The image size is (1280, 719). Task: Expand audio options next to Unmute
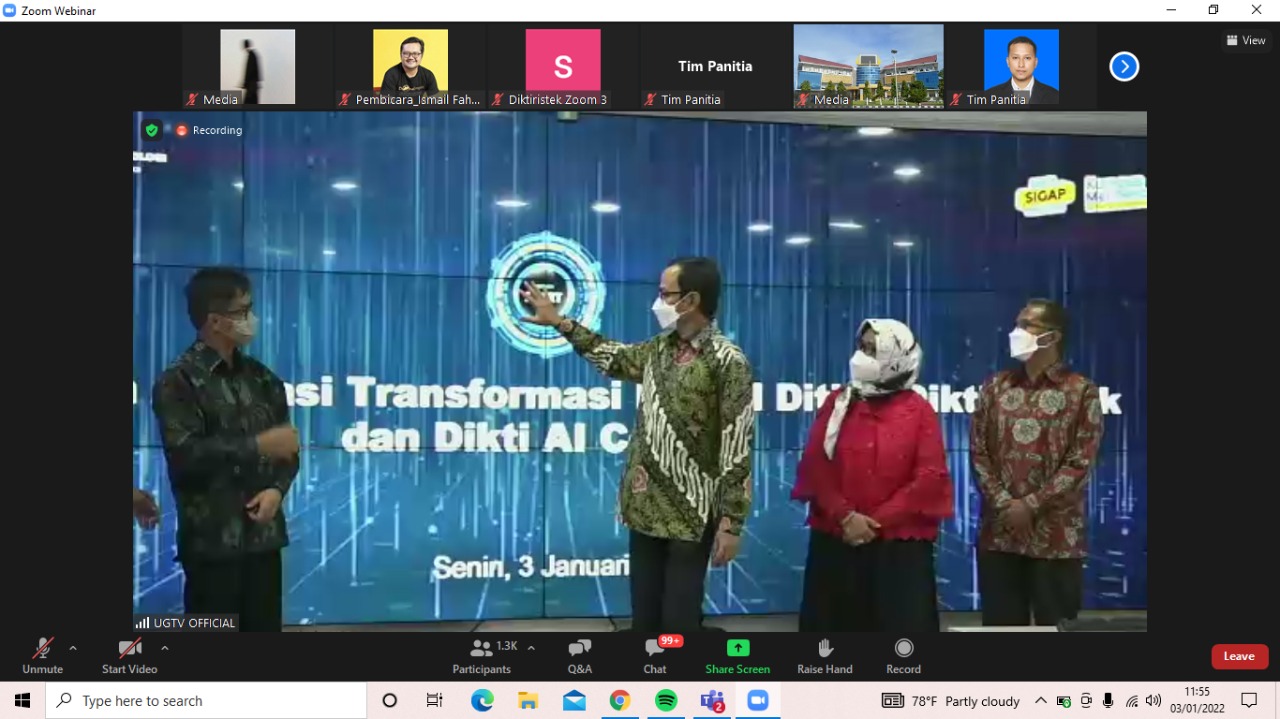tap(71, 647)
